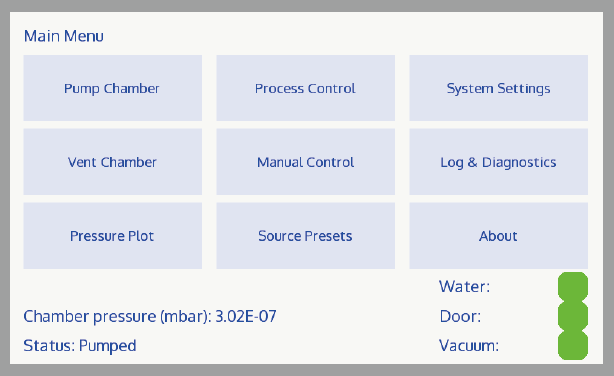Click the Water label
Image resolution: width=614 pixels, height=376 pixels.
coord(464,287)
